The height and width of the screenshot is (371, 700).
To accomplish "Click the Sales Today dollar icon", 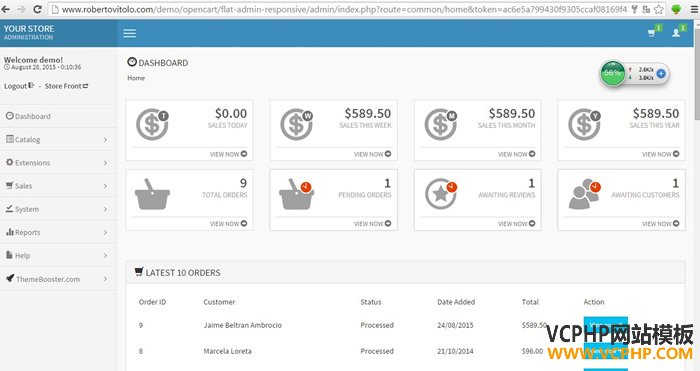I will tap(152, 125).
